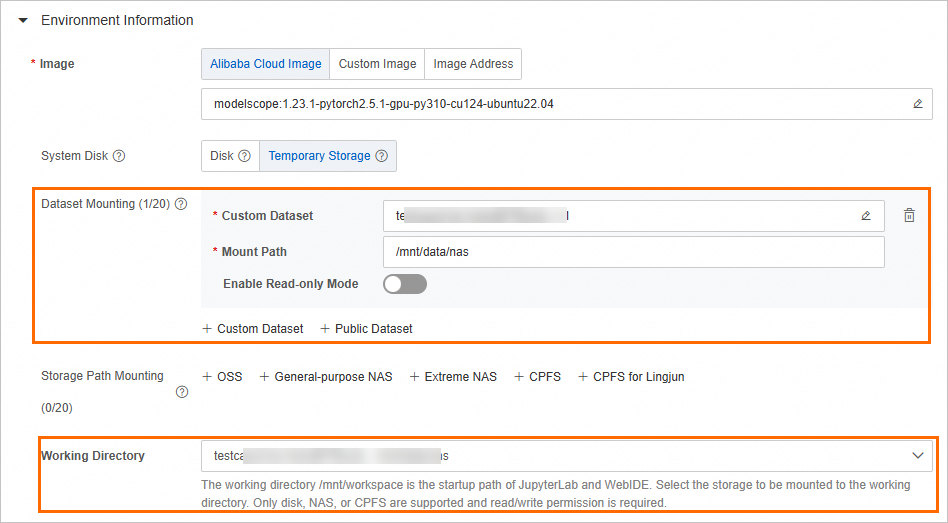Choose the Disk system disk option
Screen dimensions: 948x523
229,156
